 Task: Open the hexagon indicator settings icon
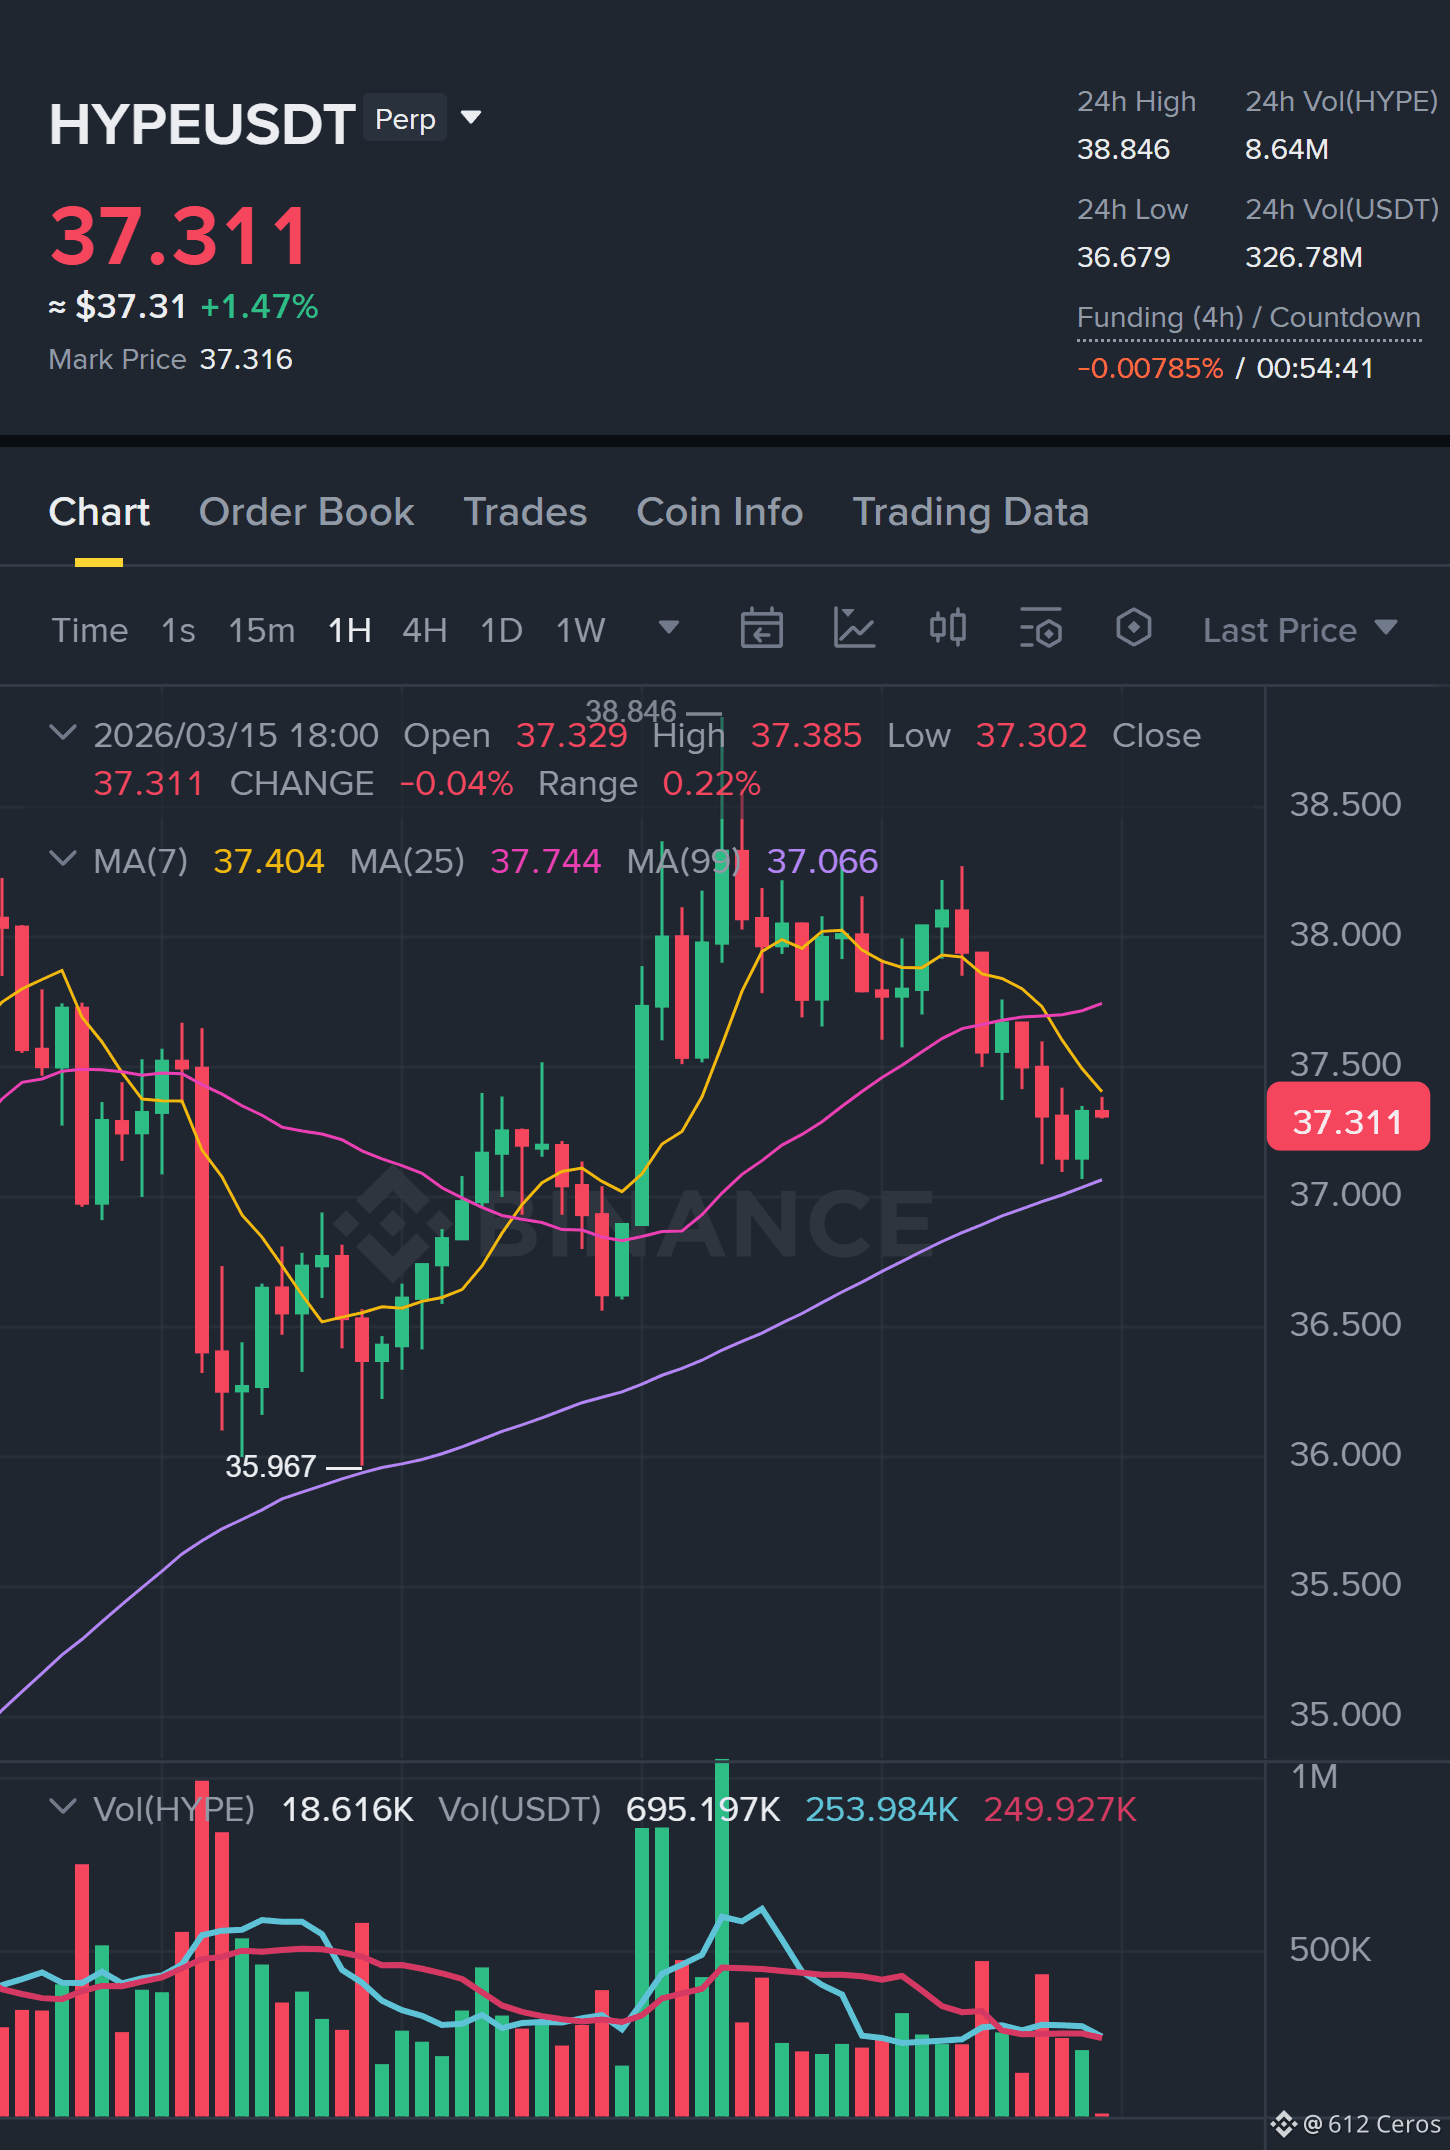pos(1133,628)
